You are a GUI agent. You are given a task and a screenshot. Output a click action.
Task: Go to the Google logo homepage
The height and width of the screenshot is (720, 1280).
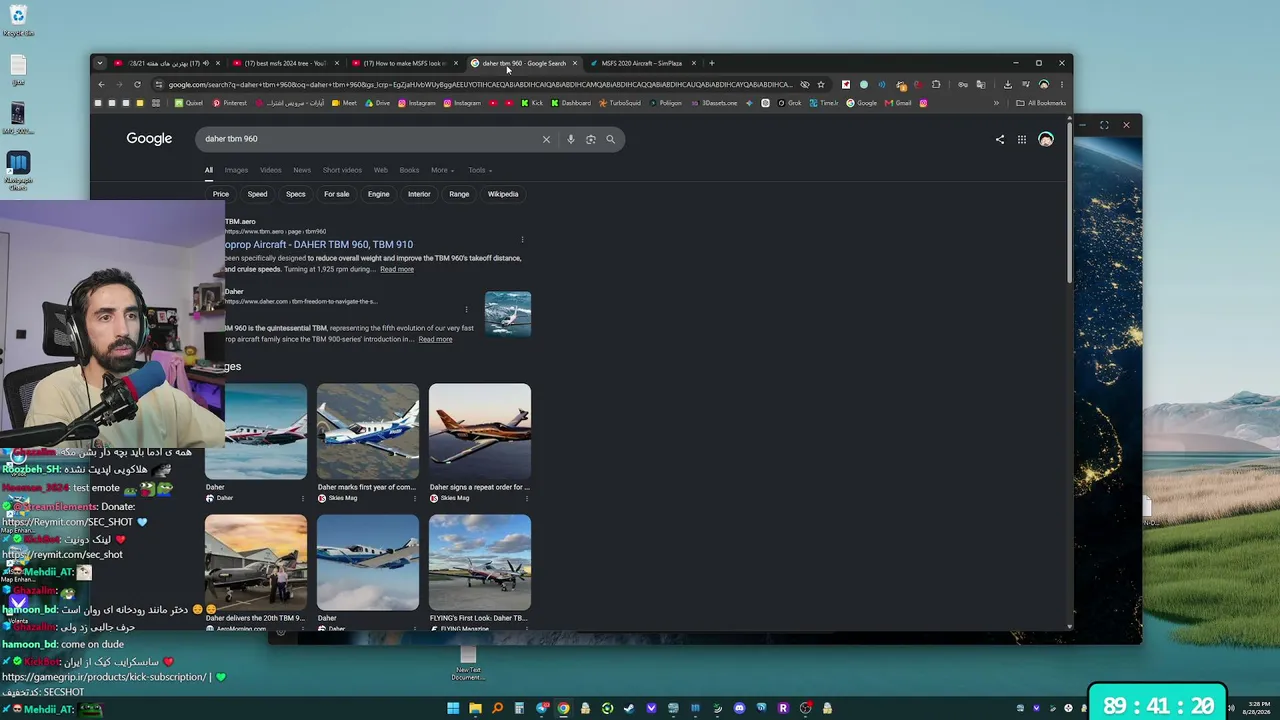coord(149,139)
